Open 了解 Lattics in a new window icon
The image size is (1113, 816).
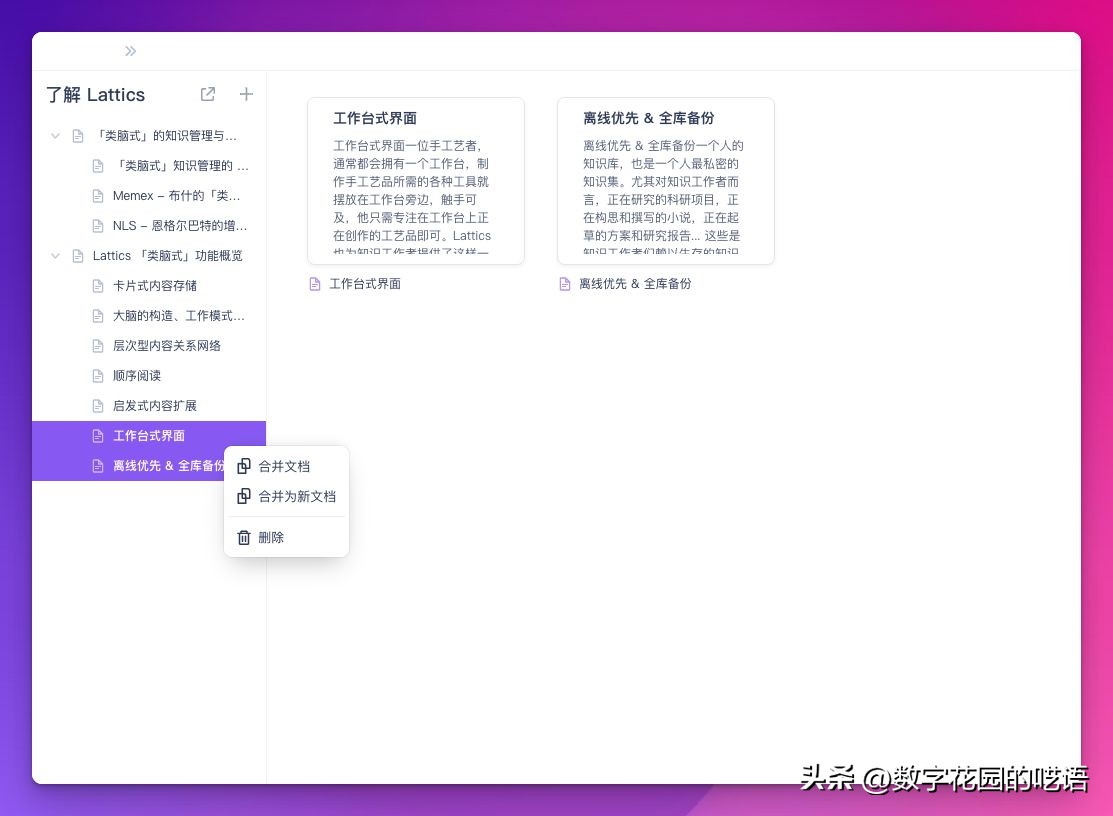[208, 94]
